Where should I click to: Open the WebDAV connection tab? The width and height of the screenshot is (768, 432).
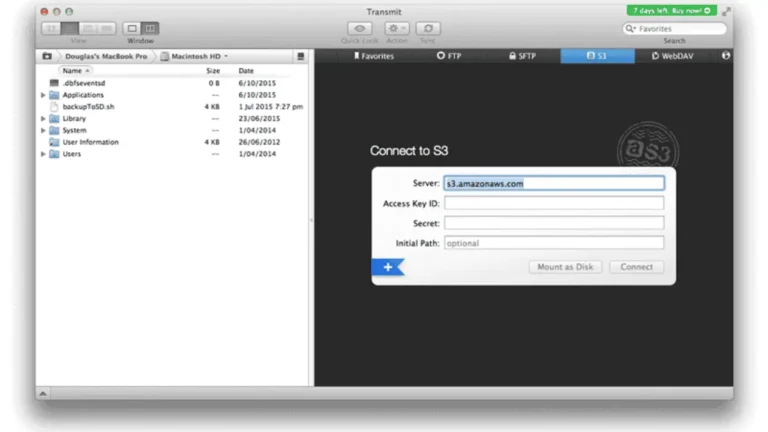pyautogui.click(x=672, y=56)
